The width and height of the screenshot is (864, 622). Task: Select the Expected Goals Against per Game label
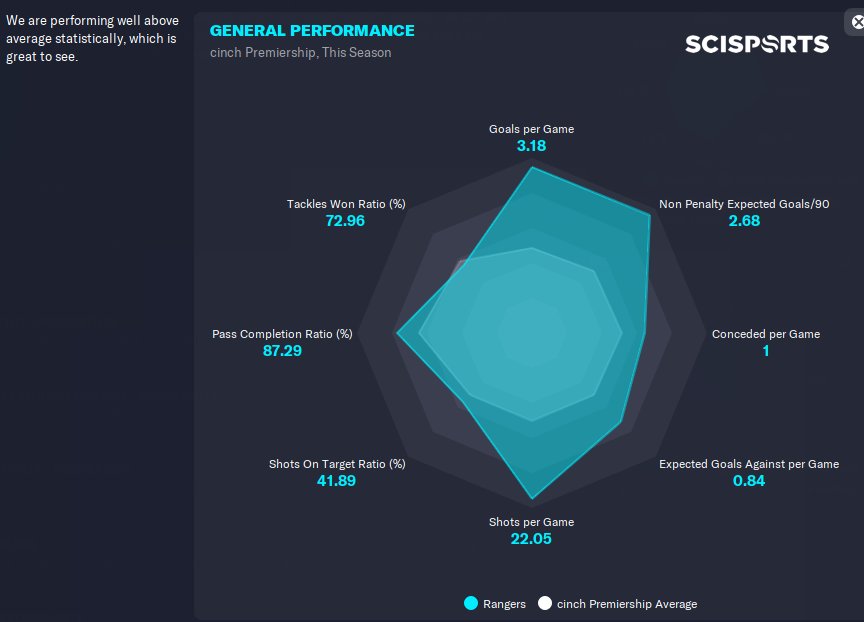tap(748, 464)
